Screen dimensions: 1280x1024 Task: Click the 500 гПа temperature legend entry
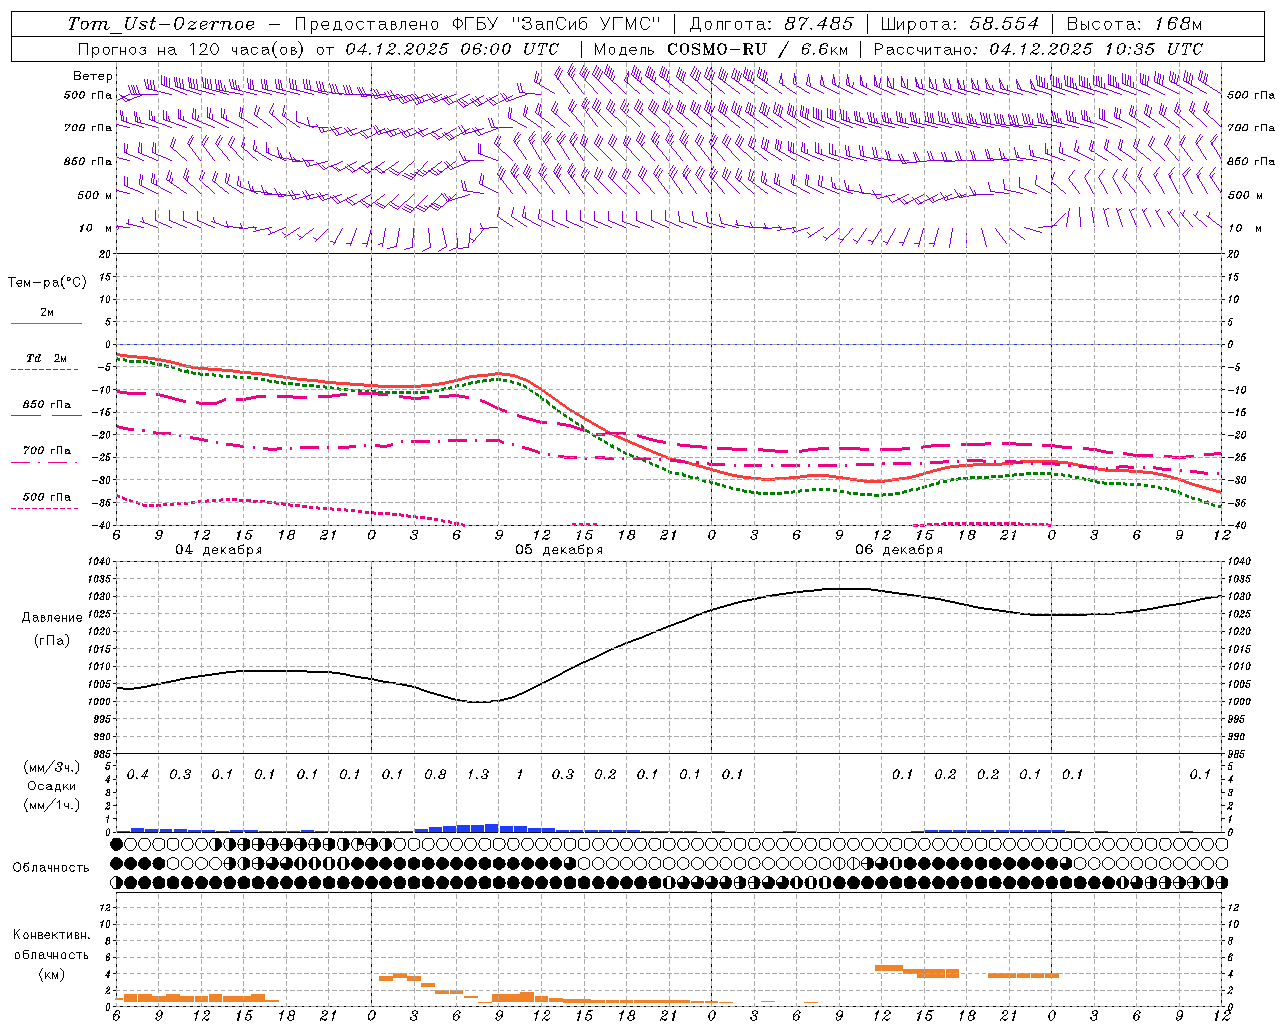pos(47,497)
